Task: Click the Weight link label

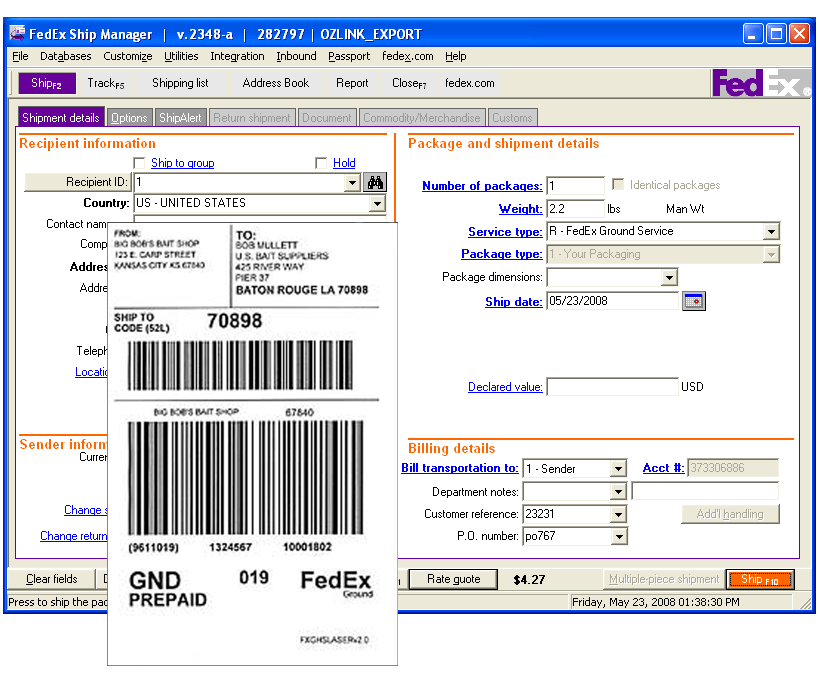Action: (520, 209)
